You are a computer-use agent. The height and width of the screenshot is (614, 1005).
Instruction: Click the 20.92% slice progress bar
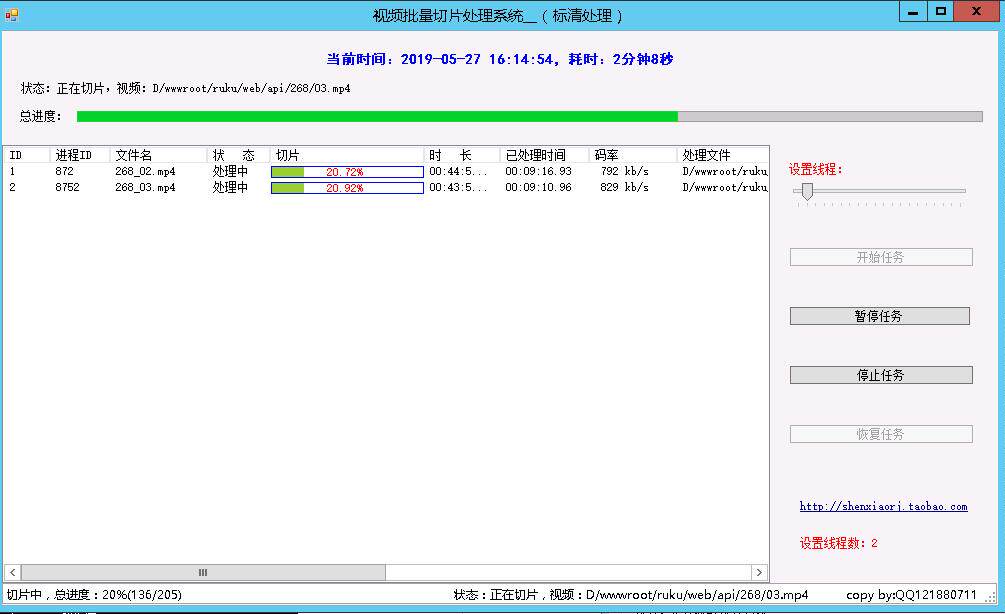coord(347,188)
